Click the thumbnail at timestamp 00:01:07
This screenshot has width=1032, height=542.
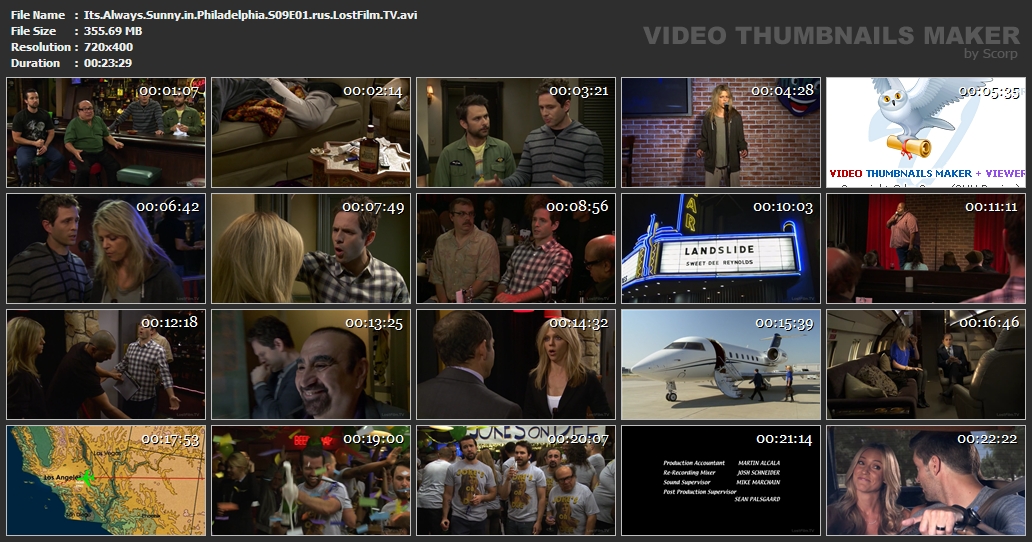coord(106,133)
